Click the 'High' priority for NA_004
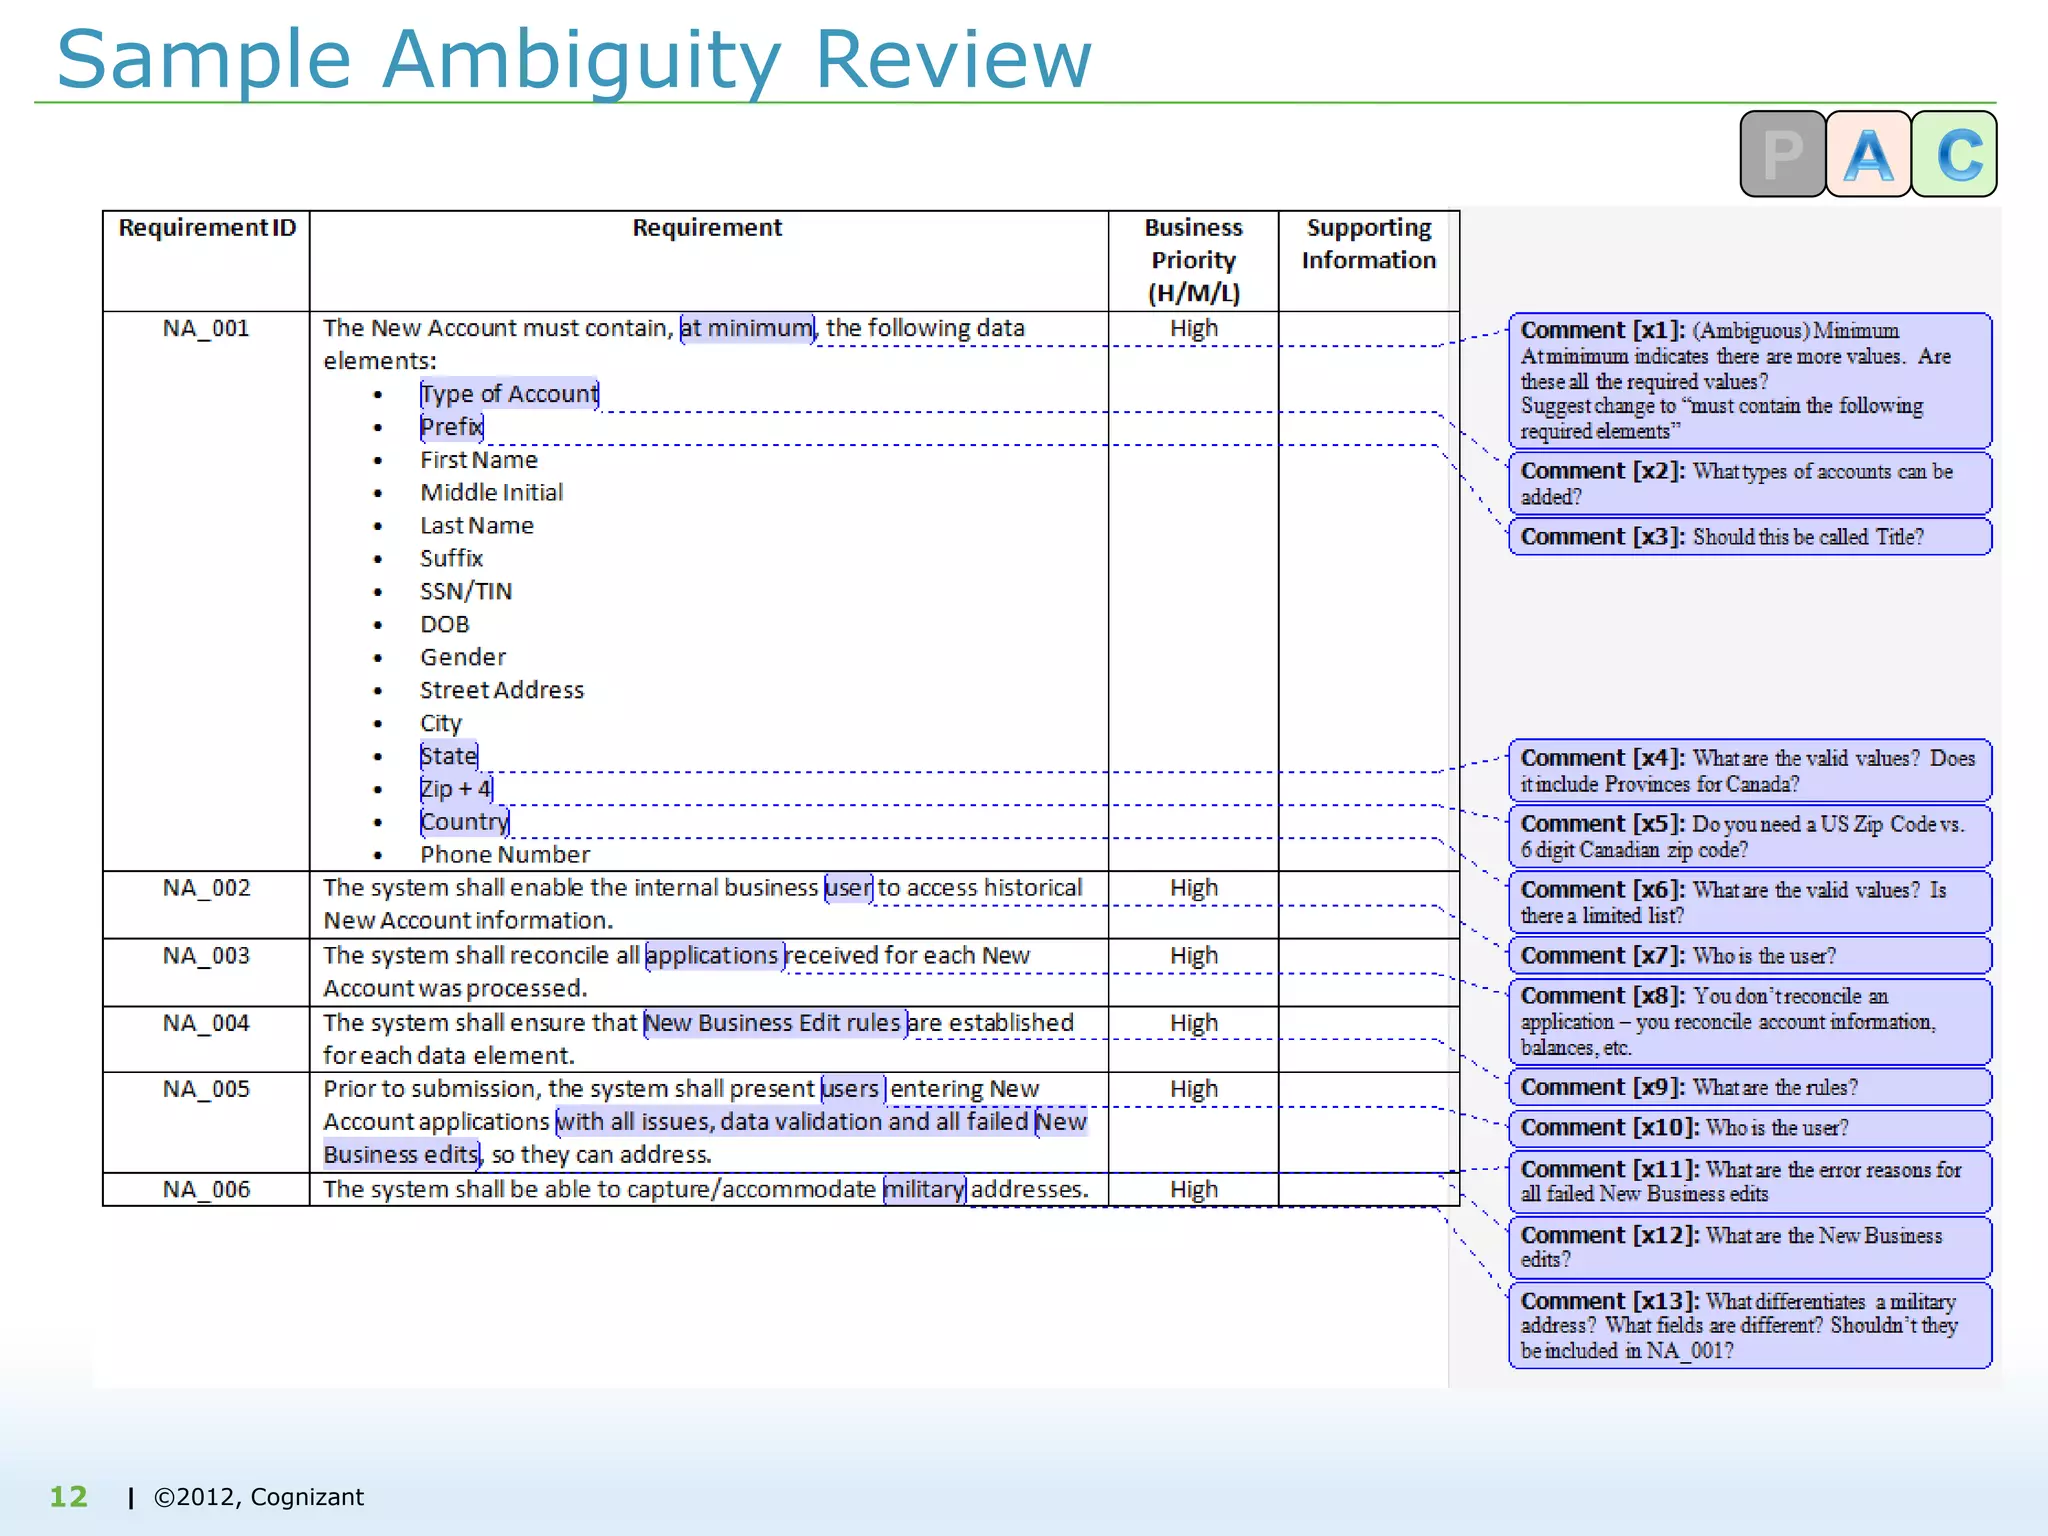 (x=1194, y=1023)
